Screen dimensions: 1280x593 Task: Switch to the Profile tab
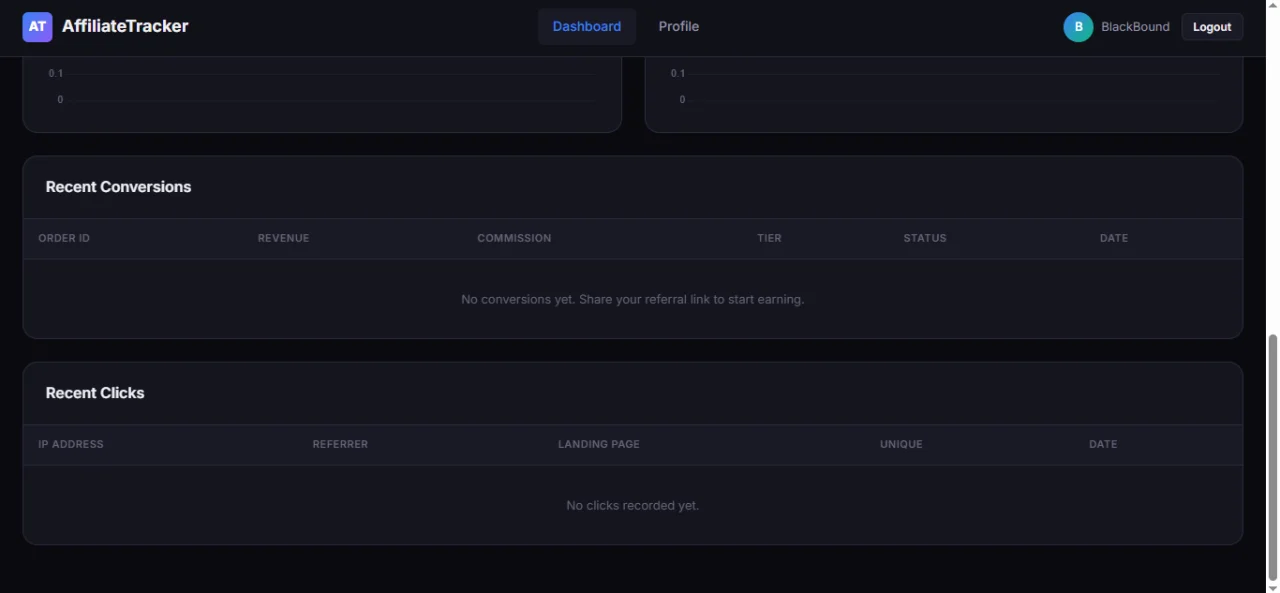pos(679,27)
